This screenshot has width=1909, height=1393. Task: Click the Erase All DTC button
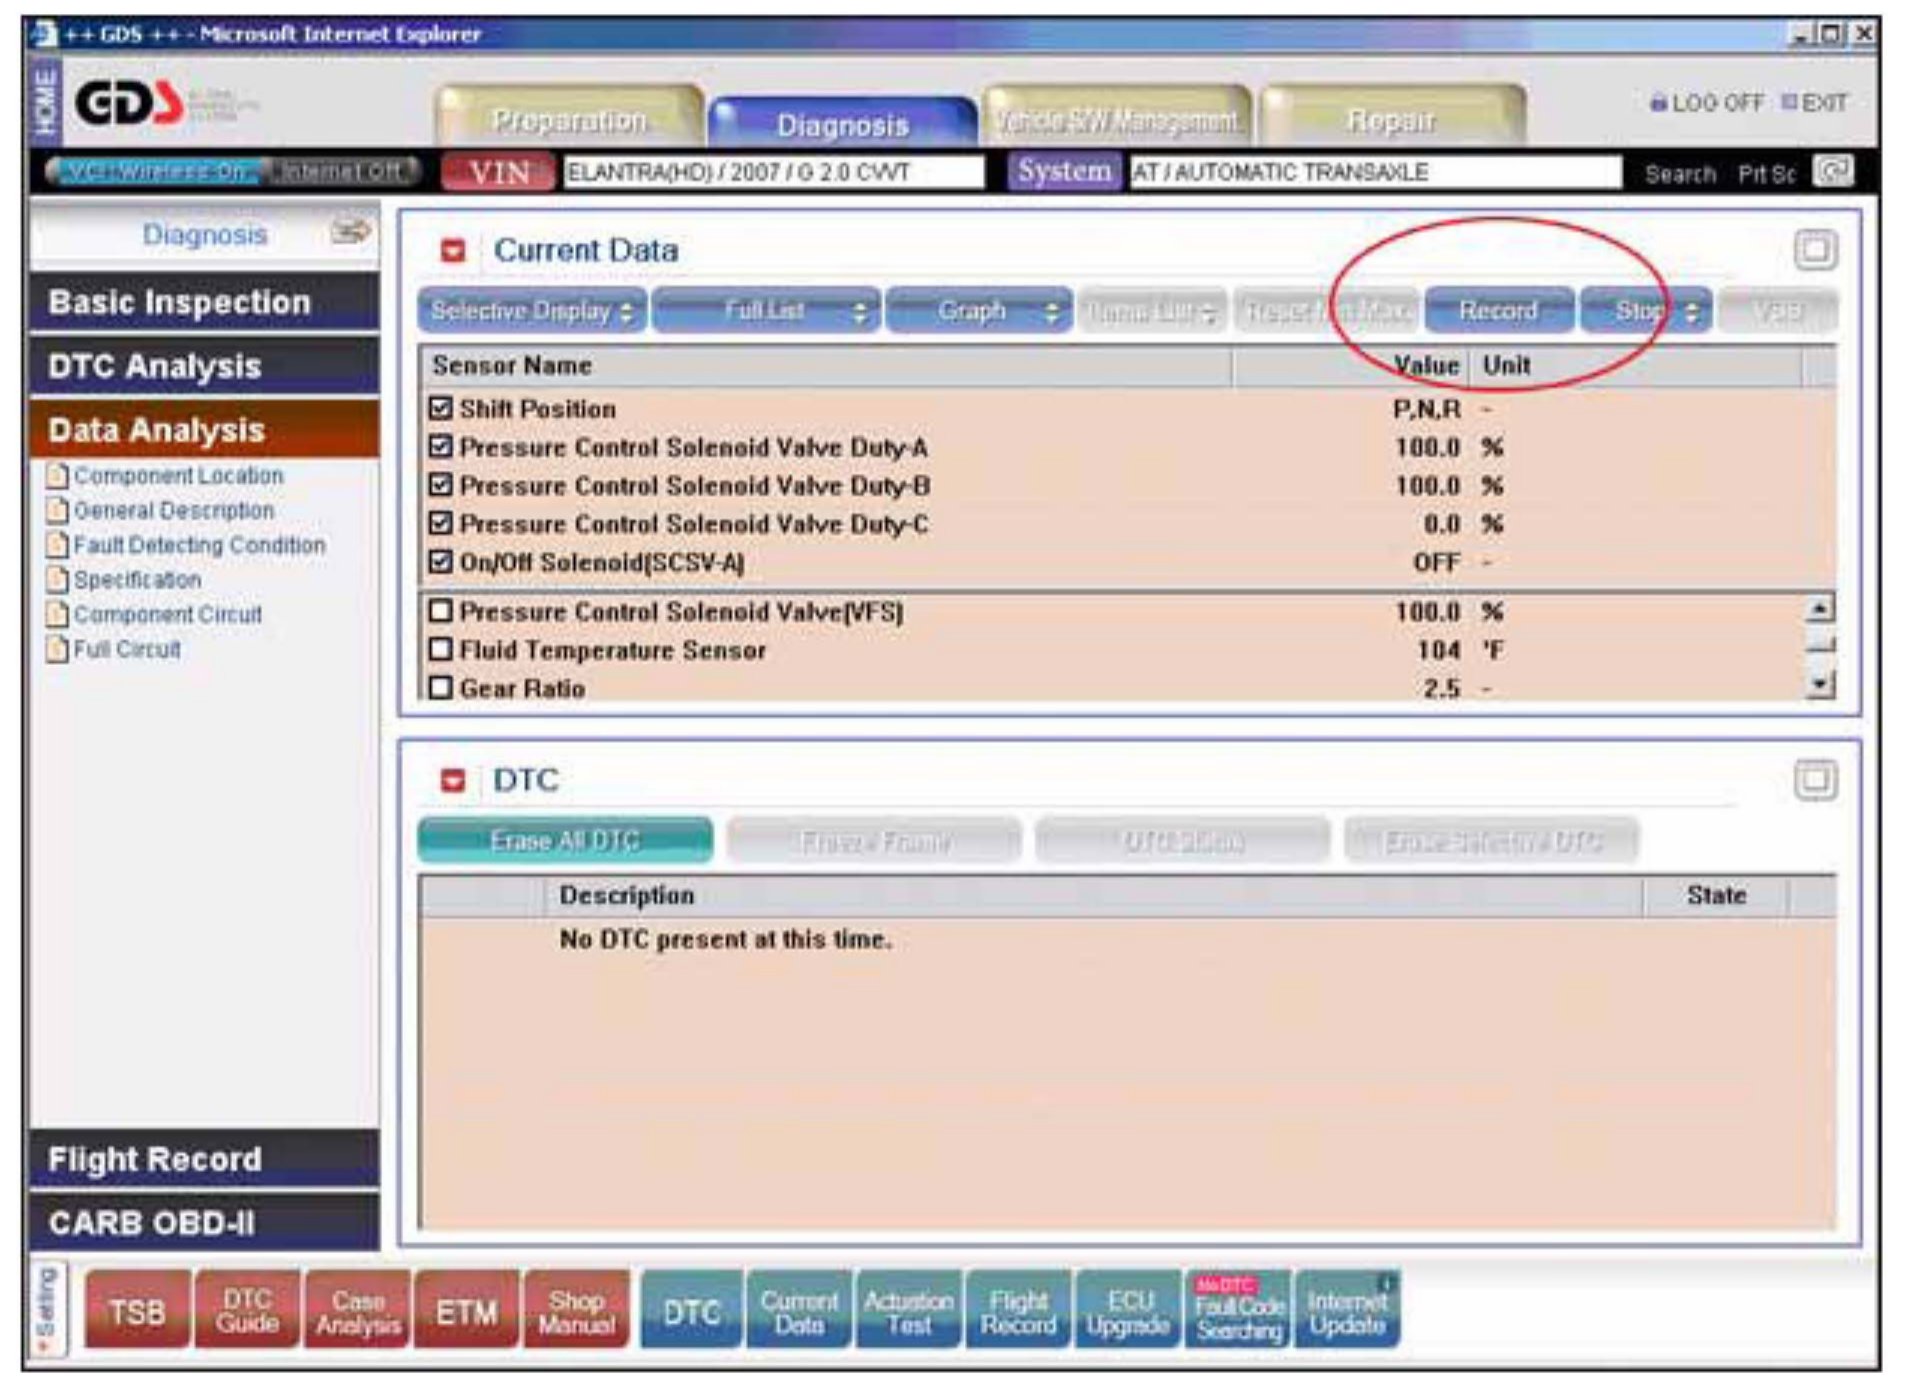pos(565,840)
